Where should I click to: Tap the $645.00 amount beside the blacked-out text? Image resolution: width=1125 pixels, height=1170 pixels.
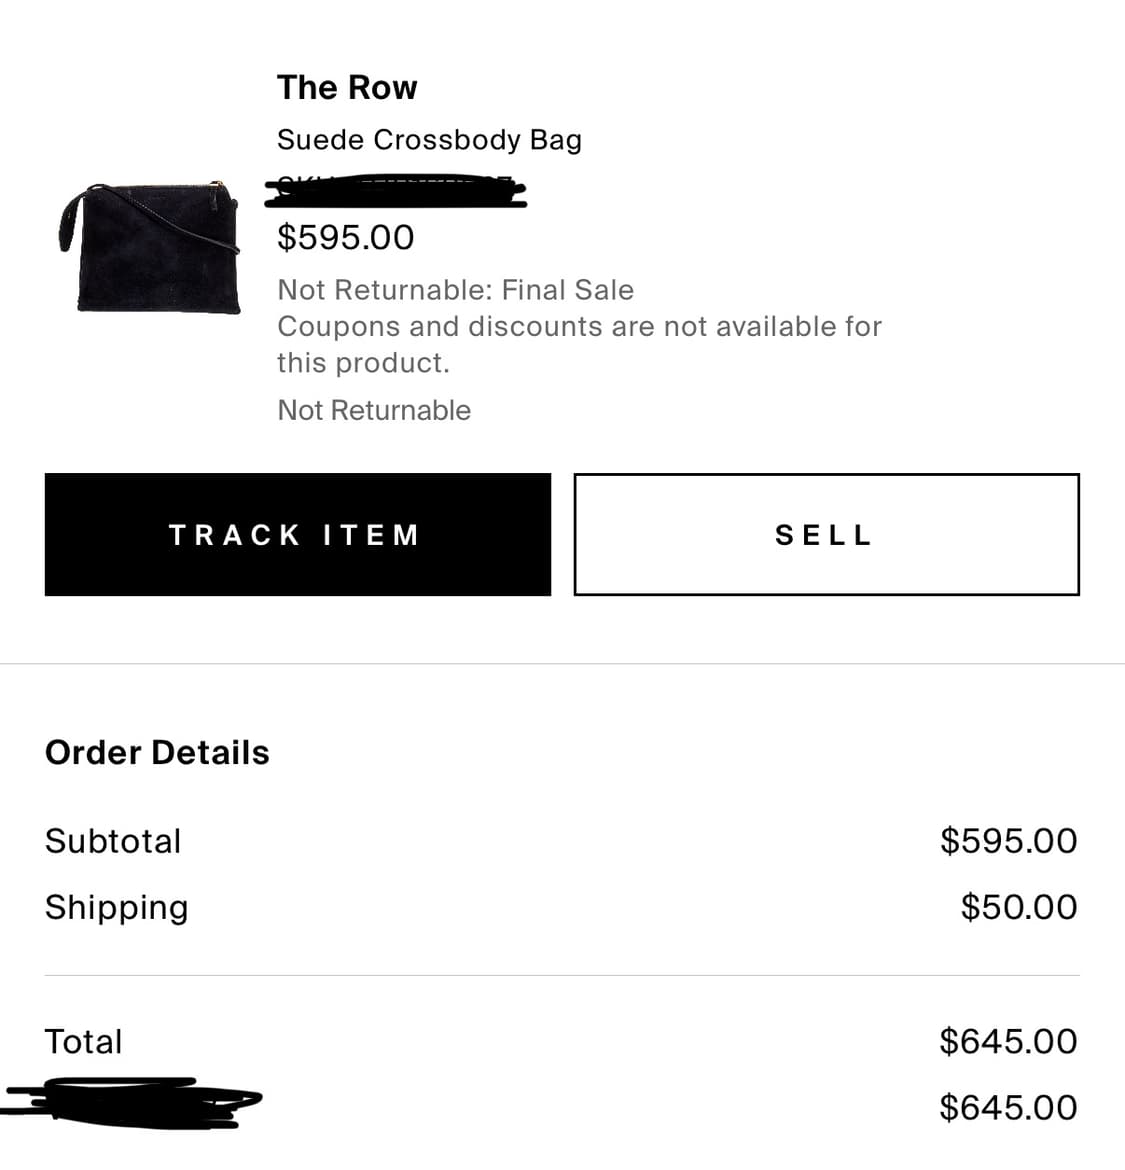click(x=1008, y=1107)
